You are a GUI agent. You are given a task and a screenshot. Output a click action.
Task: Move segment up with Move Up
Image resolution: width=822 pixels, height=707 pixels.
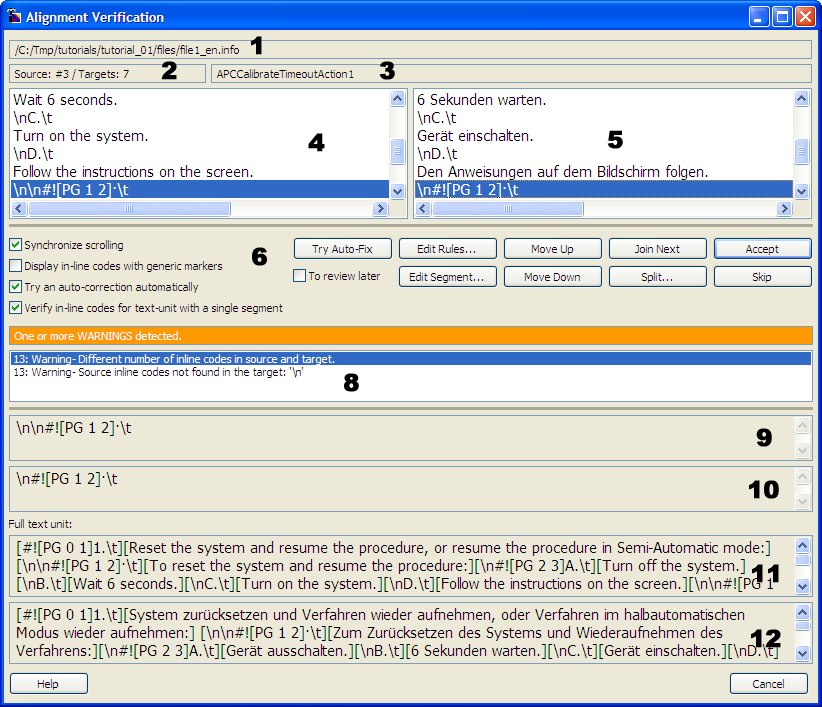pyautogui.click(x=551, y=249)
